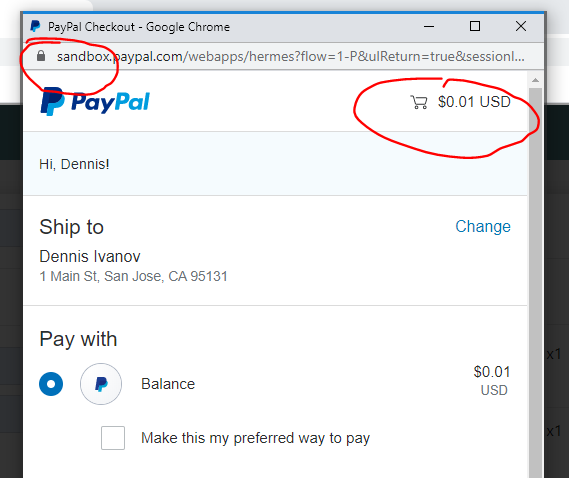
Task: Click the PayPal Balance circular icon
Action: [x=101, y=384]
